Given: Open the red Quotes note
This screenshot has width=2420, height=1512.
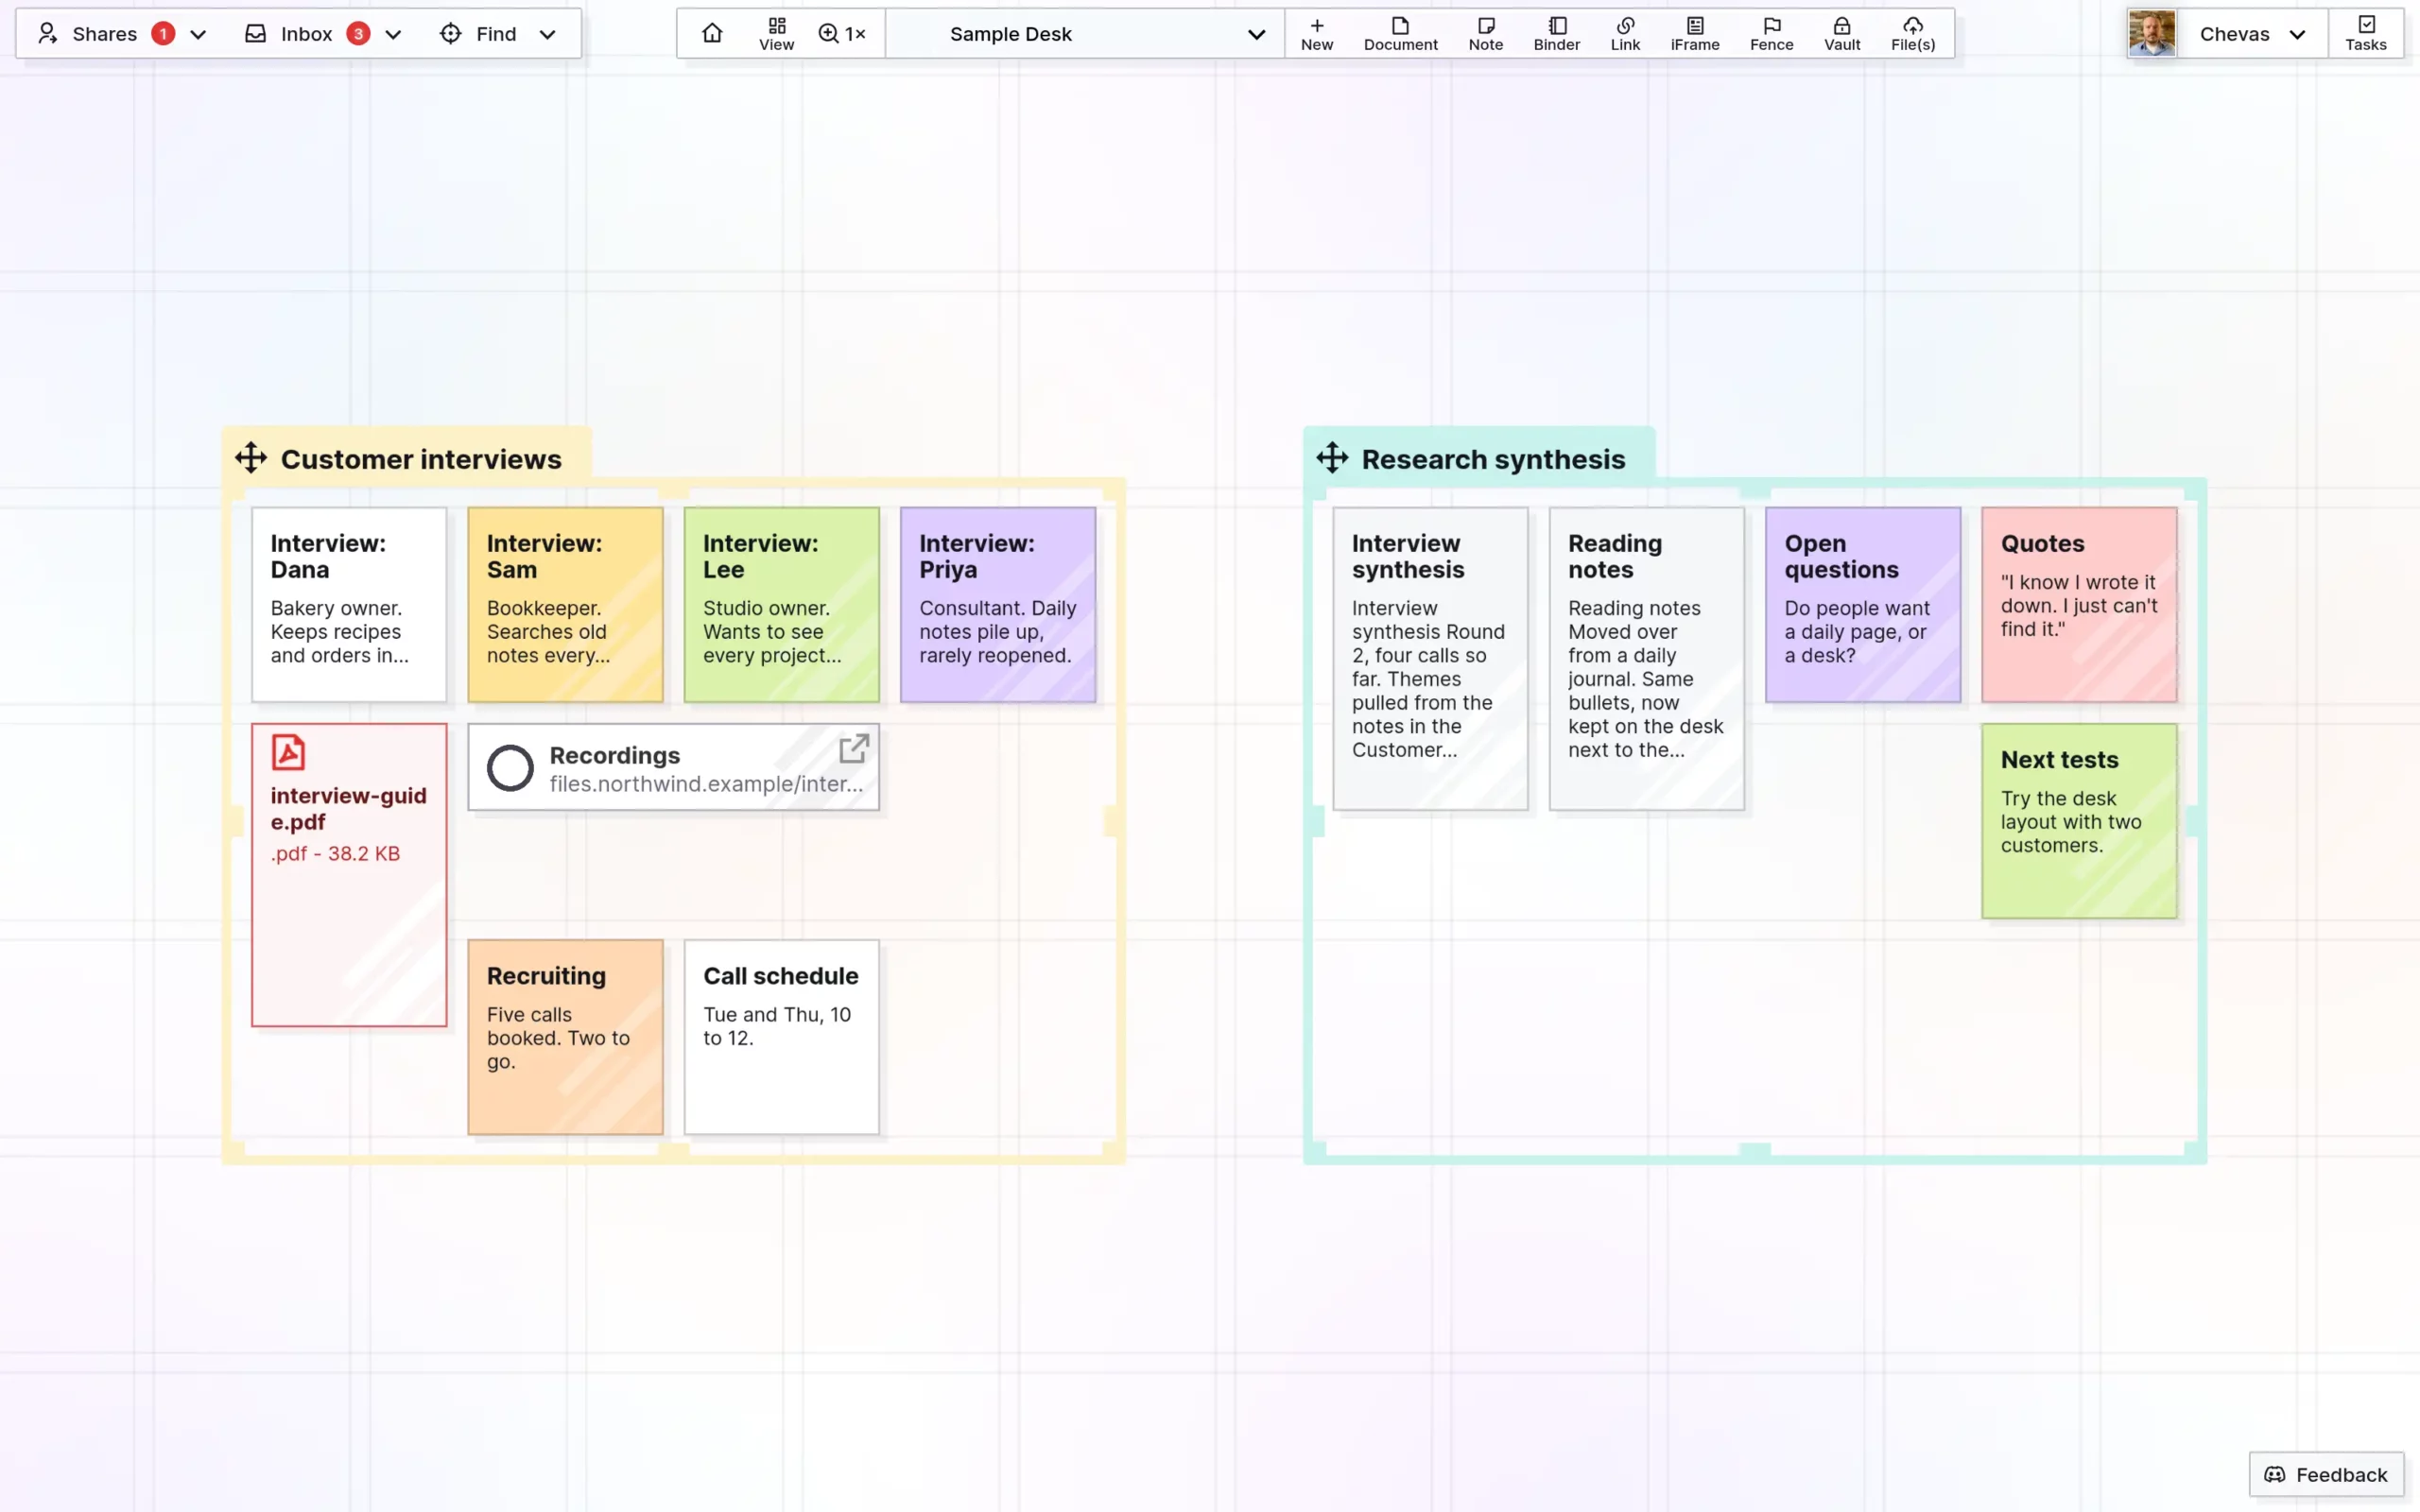Looking at the screenshot, I should (x=2078, y=604).
